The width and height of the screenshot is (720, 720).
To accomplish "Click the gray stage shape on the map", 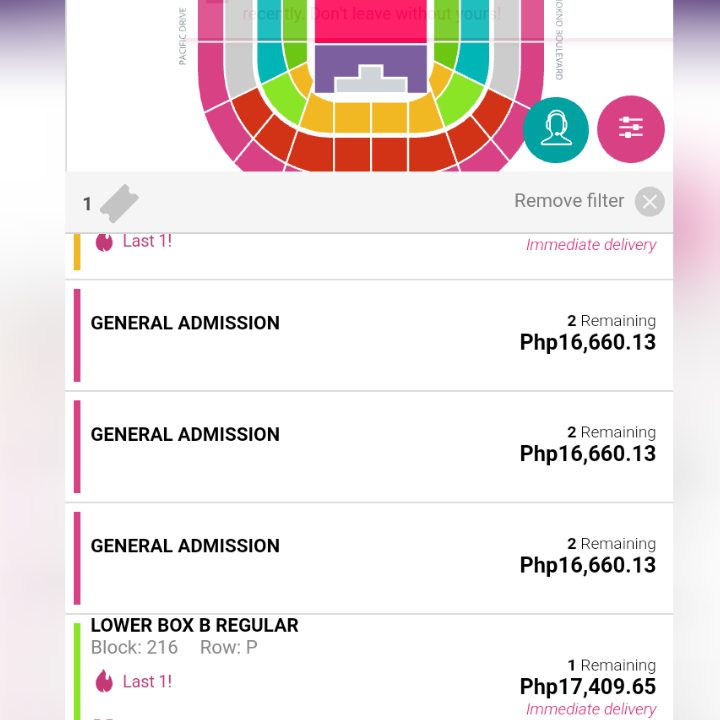I will pos(371,79).
